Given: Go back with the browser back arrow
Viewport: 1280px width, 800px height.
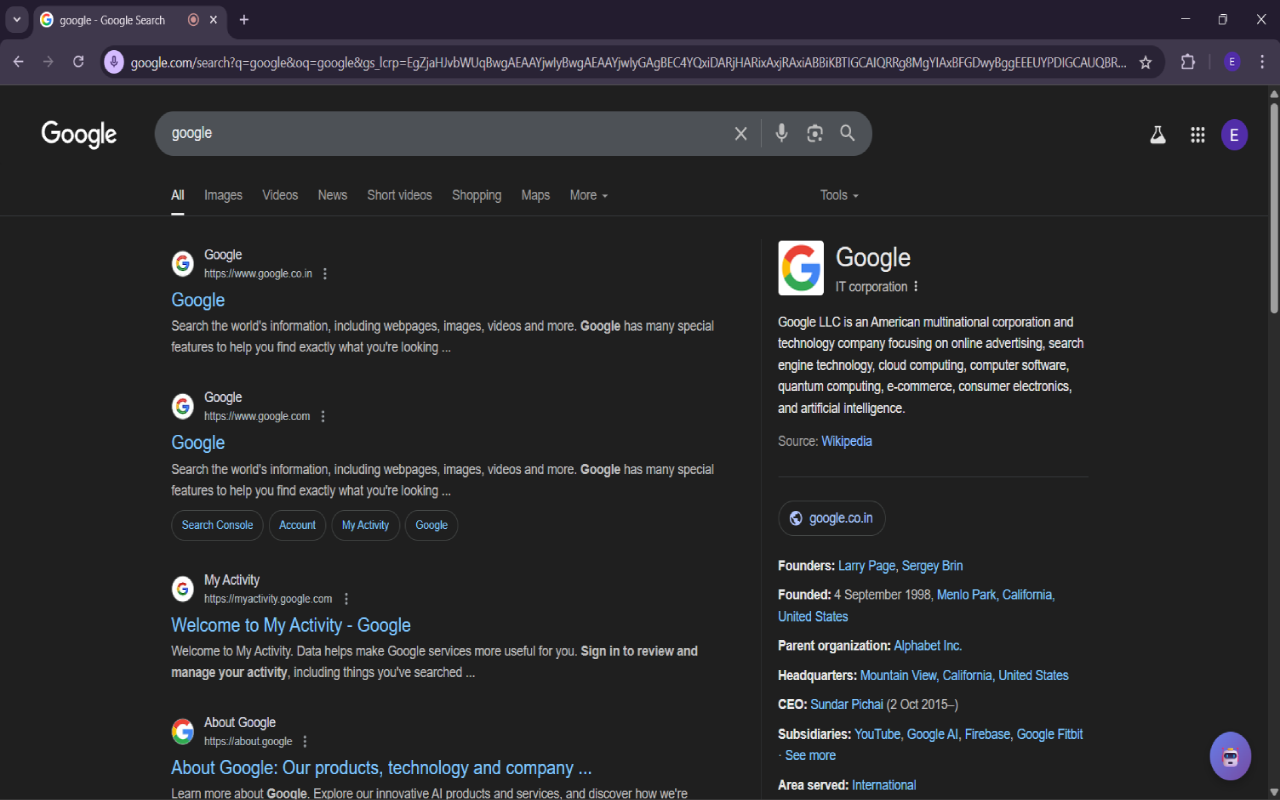Looking at the screenshot, I should coord(18,62).
